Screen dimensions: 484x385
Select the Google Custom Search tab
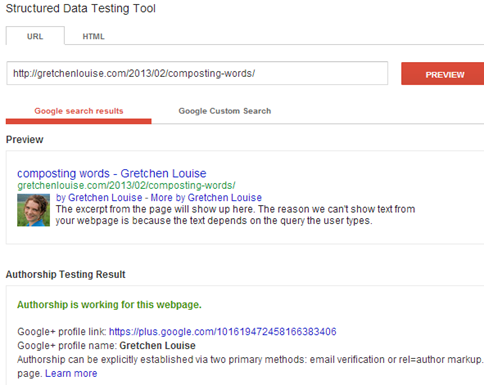[225, 111]
